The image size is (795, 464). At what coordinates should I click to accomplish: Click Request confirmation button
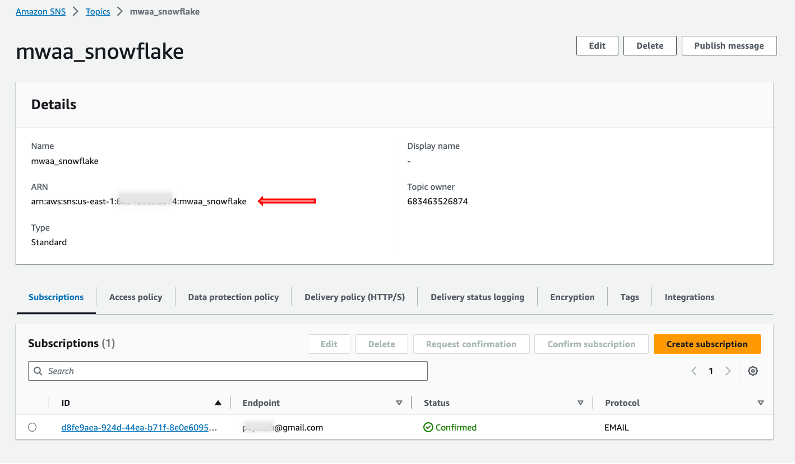[x=471, y=344]
